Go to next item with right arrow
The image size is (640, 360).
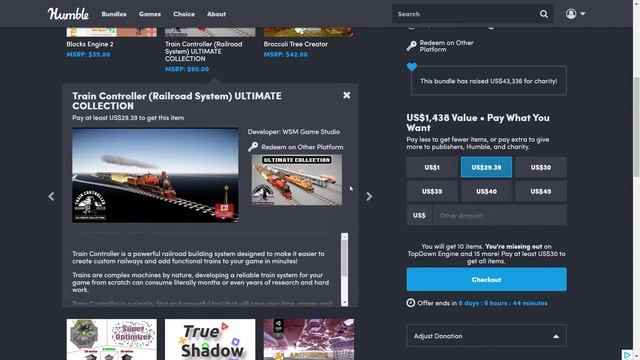(369, 196)
